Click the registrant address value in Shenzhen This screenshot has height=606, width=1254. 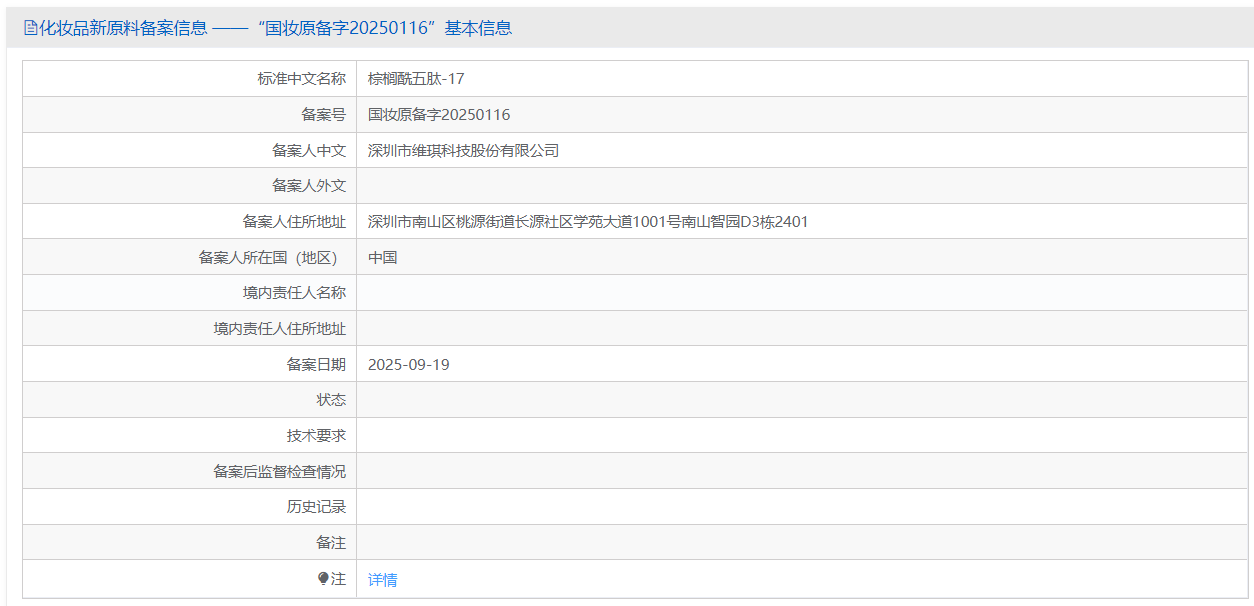[x=588, y=222]
